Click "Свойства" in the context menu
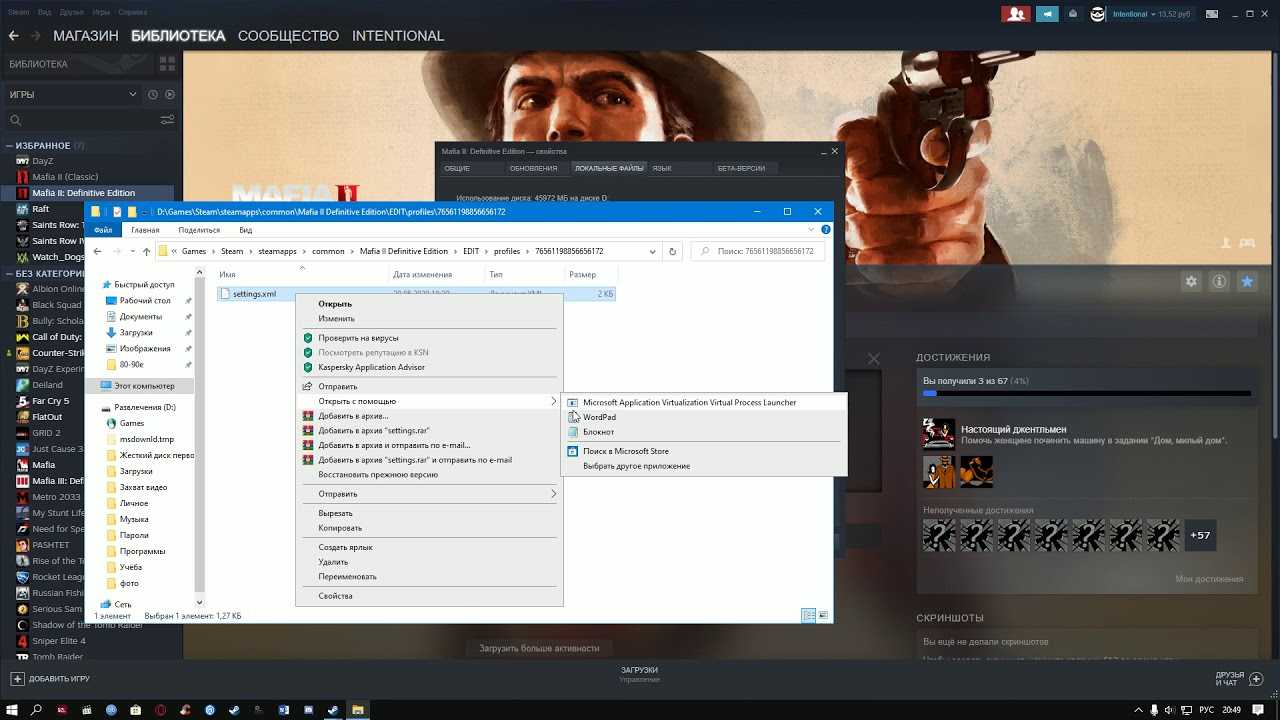Screen dimensions: 1280x720 click(x=429, y=596)
